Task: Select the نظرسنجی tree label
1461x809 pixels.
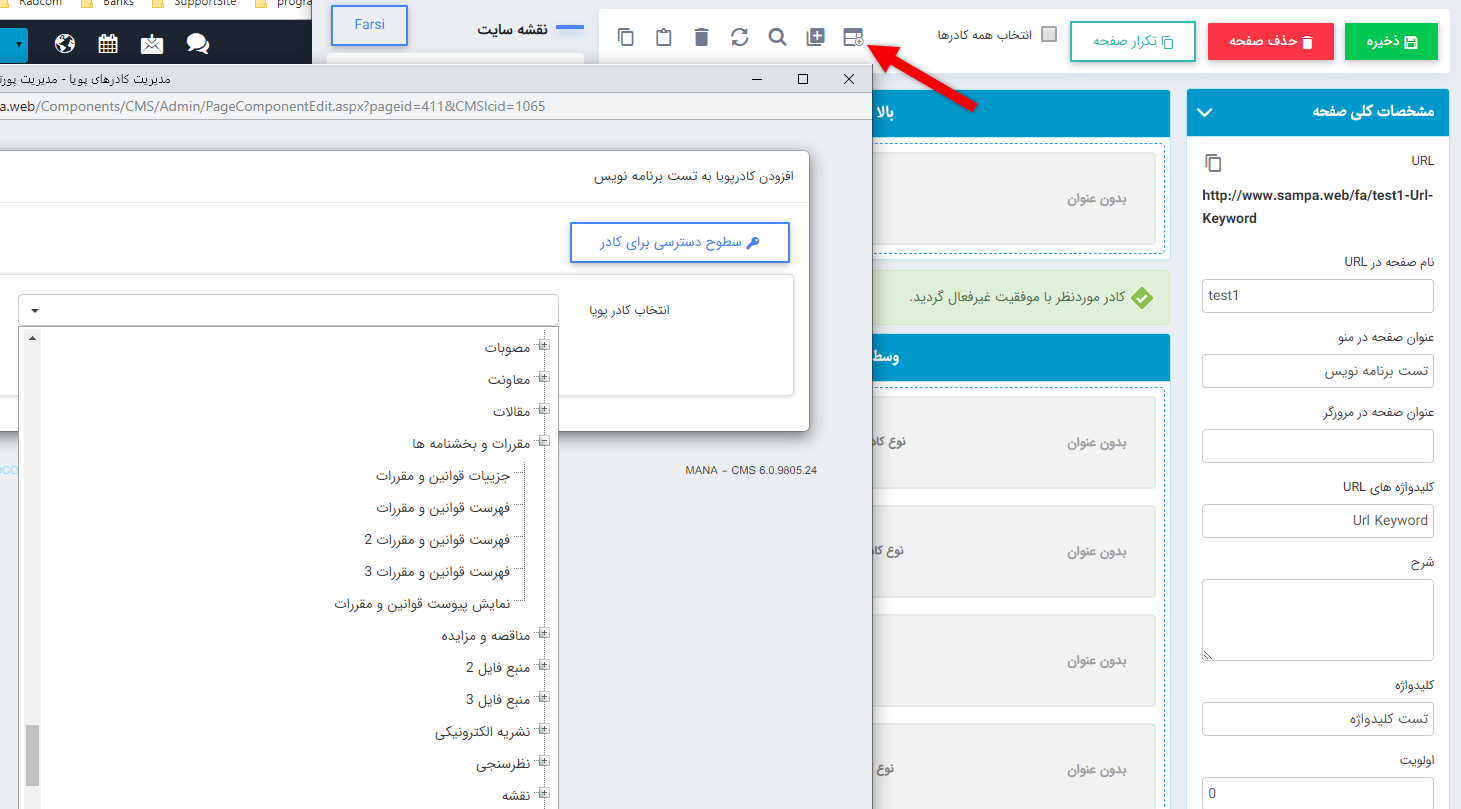Action: tap(503, 765)
